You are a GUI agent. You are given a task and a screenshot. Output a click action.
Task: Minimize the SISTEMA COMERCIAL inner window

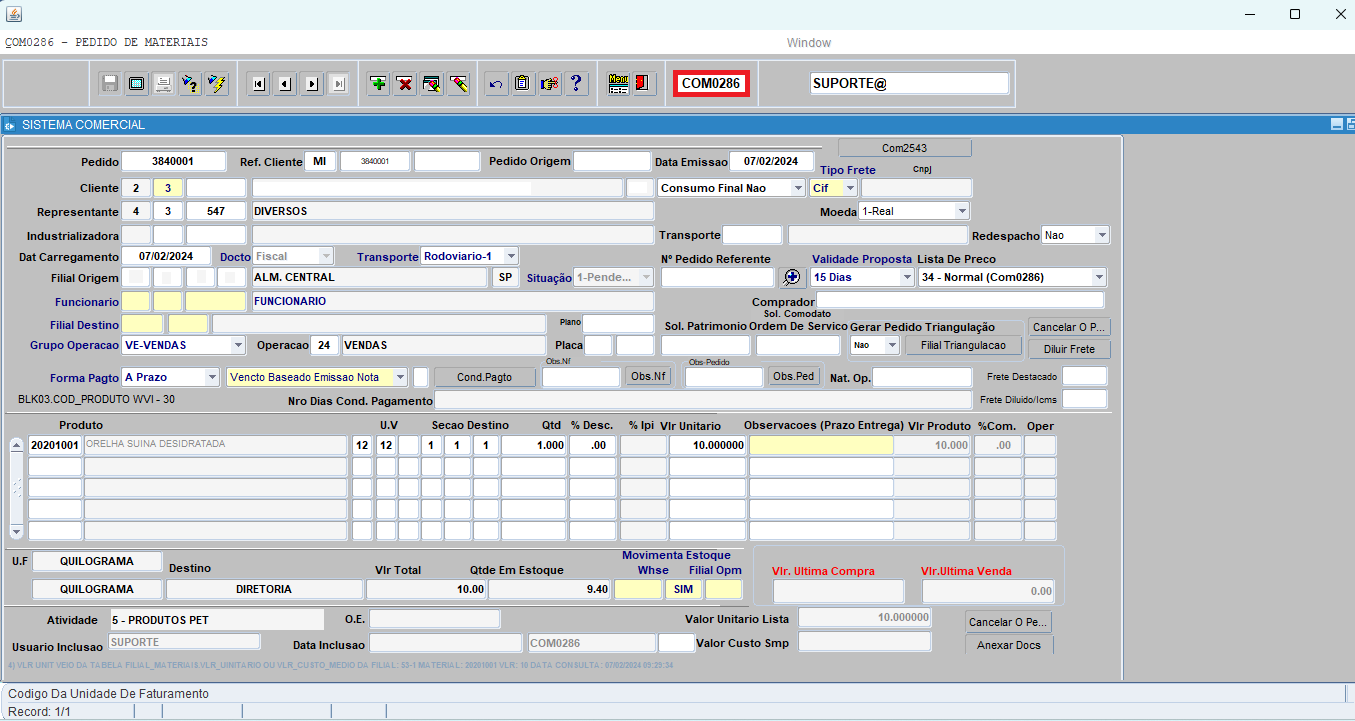(1336, 124)
